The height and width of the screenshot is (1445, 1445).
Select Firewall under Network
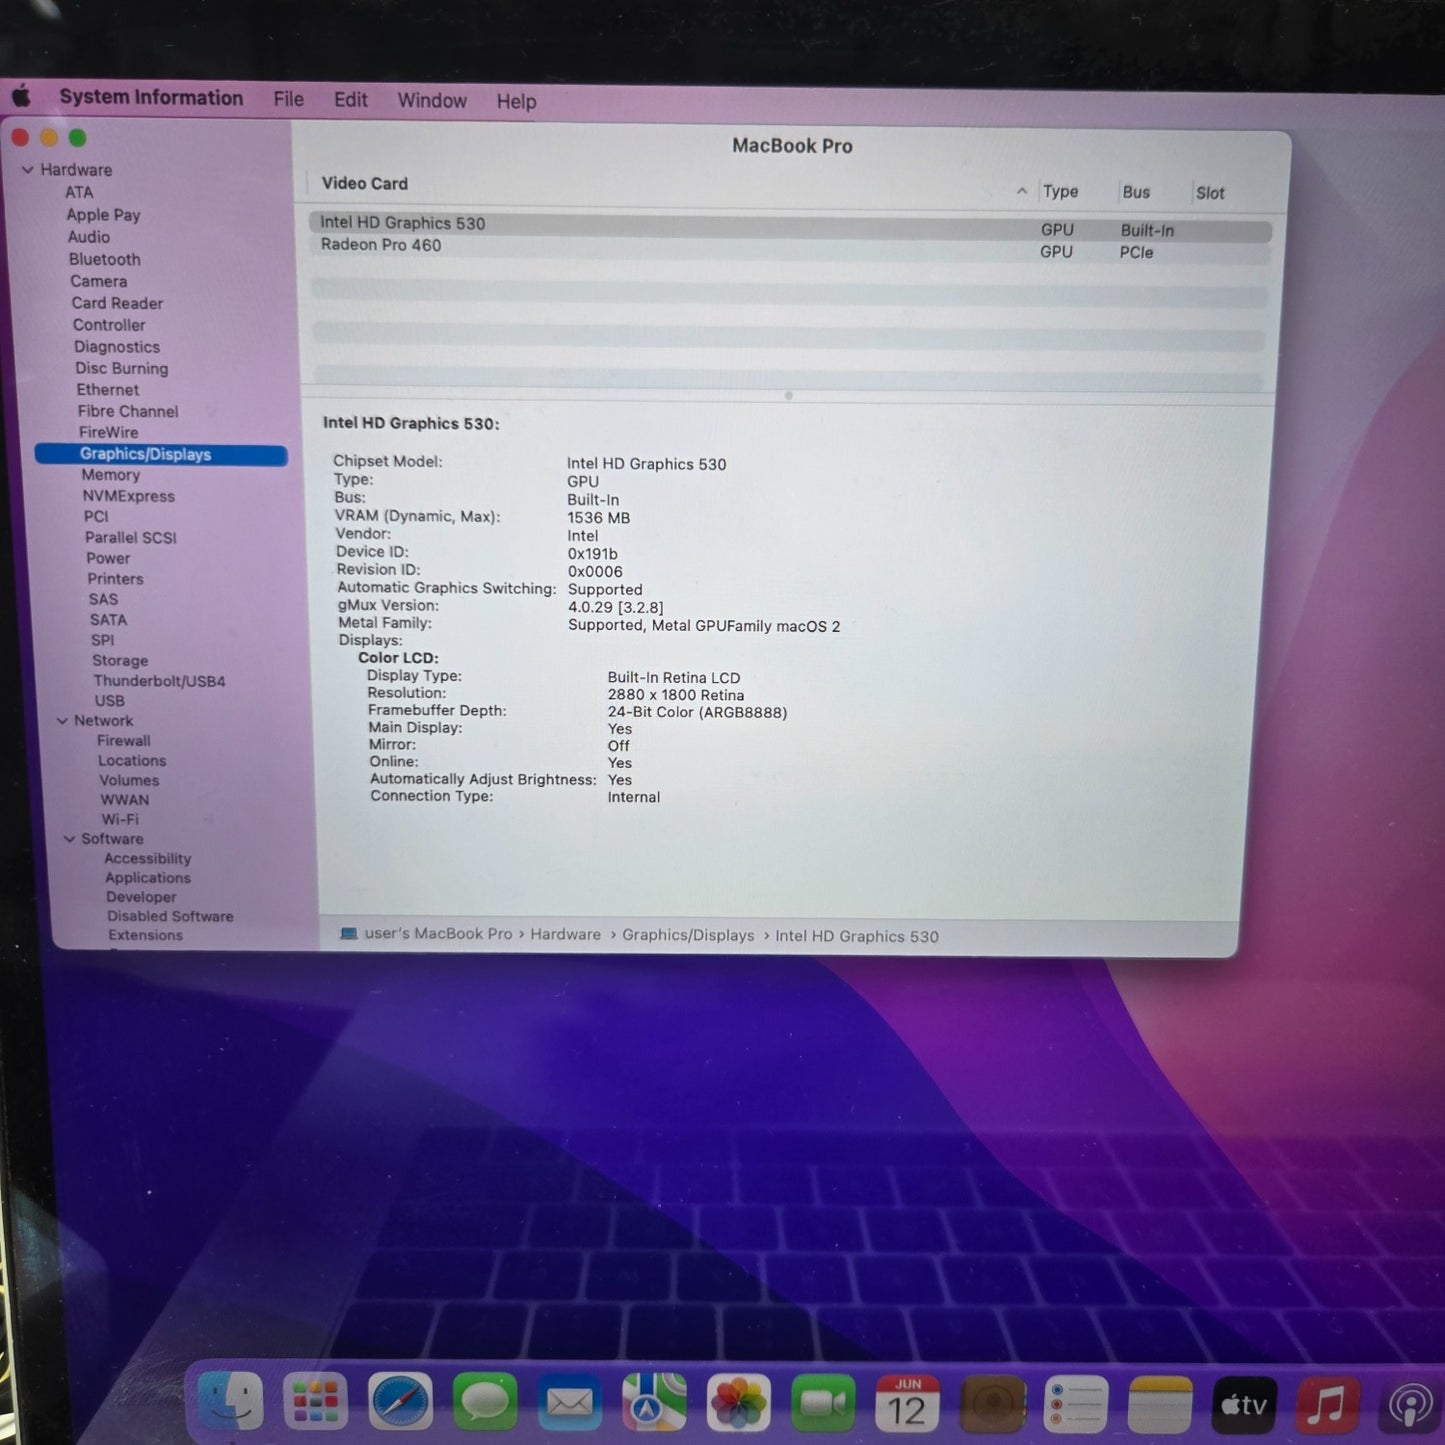click(124, 741)
